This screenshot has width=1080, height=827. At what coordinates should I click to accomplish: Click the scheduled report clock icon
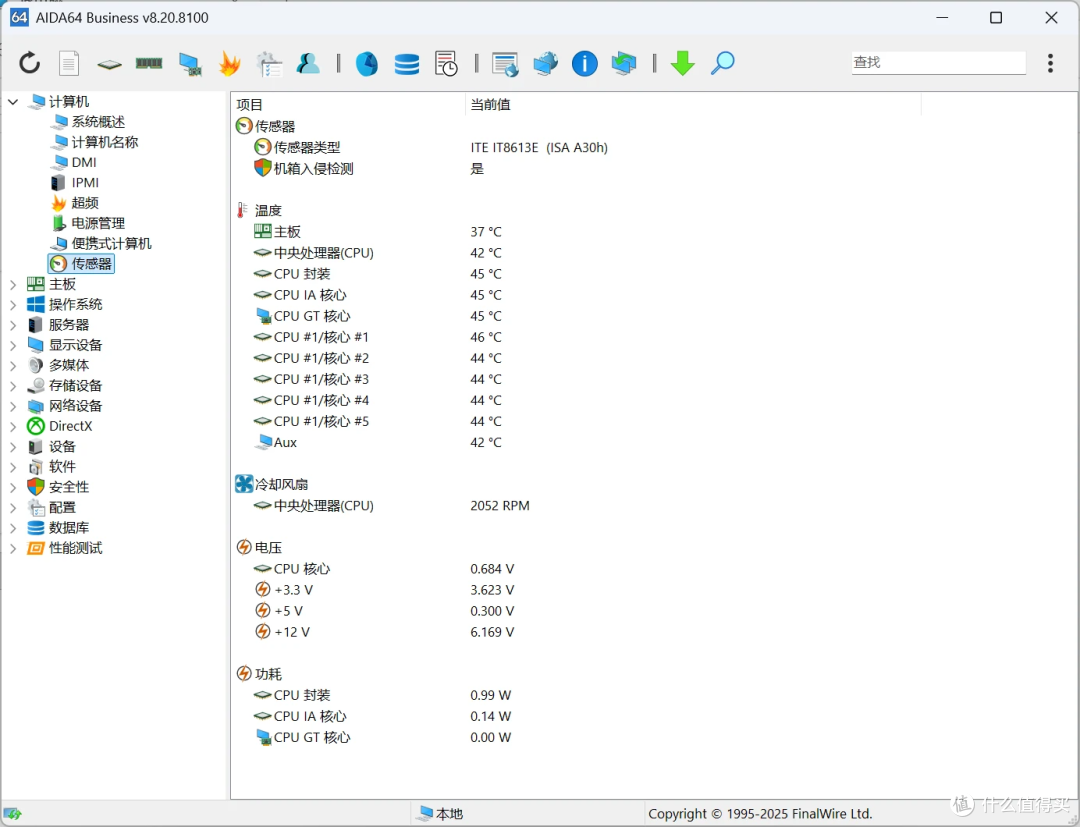(446, 63)
